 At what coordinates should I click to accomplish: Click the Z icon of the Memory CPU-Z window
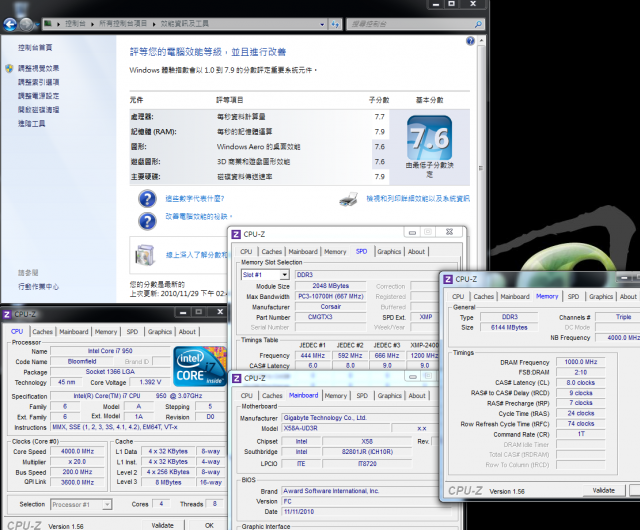coord(448,279)
